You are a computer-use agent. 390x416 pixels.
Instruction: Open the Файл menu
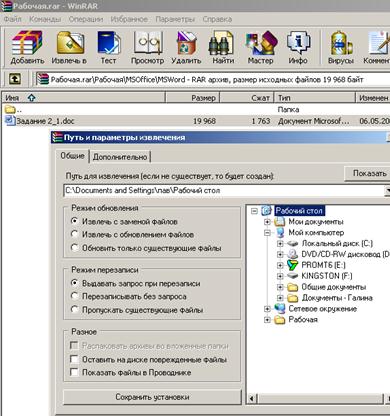(13, 19)
